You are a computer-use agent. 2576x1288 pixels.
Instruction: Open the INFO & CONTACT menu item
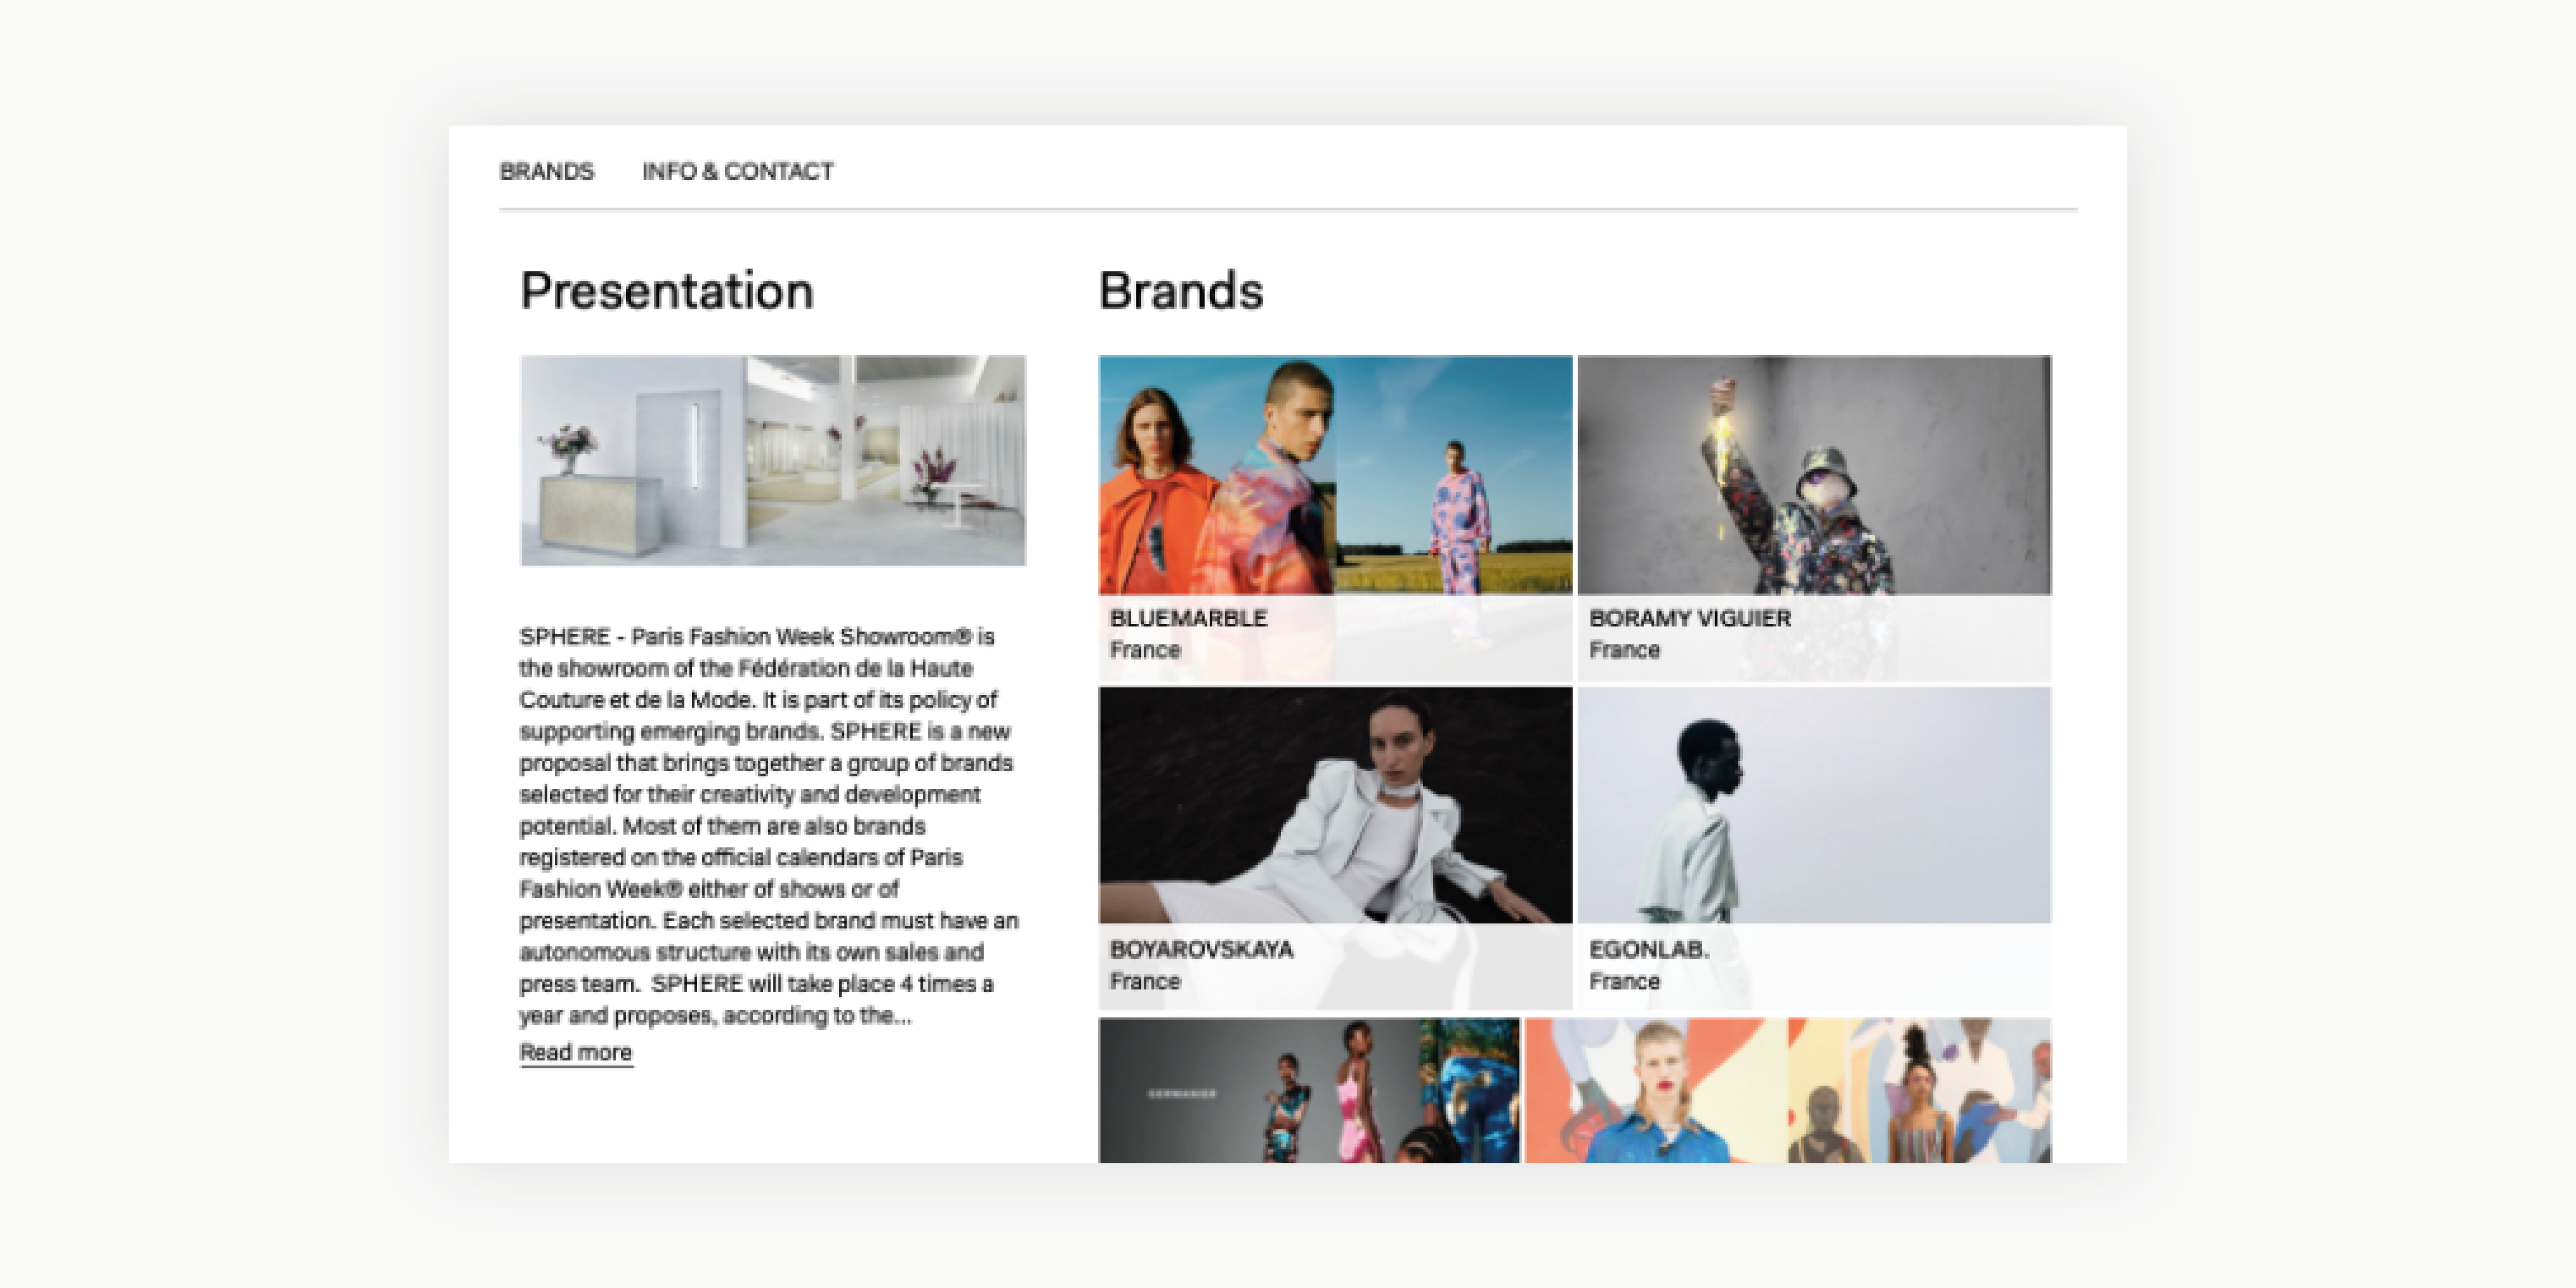[738, 171]
